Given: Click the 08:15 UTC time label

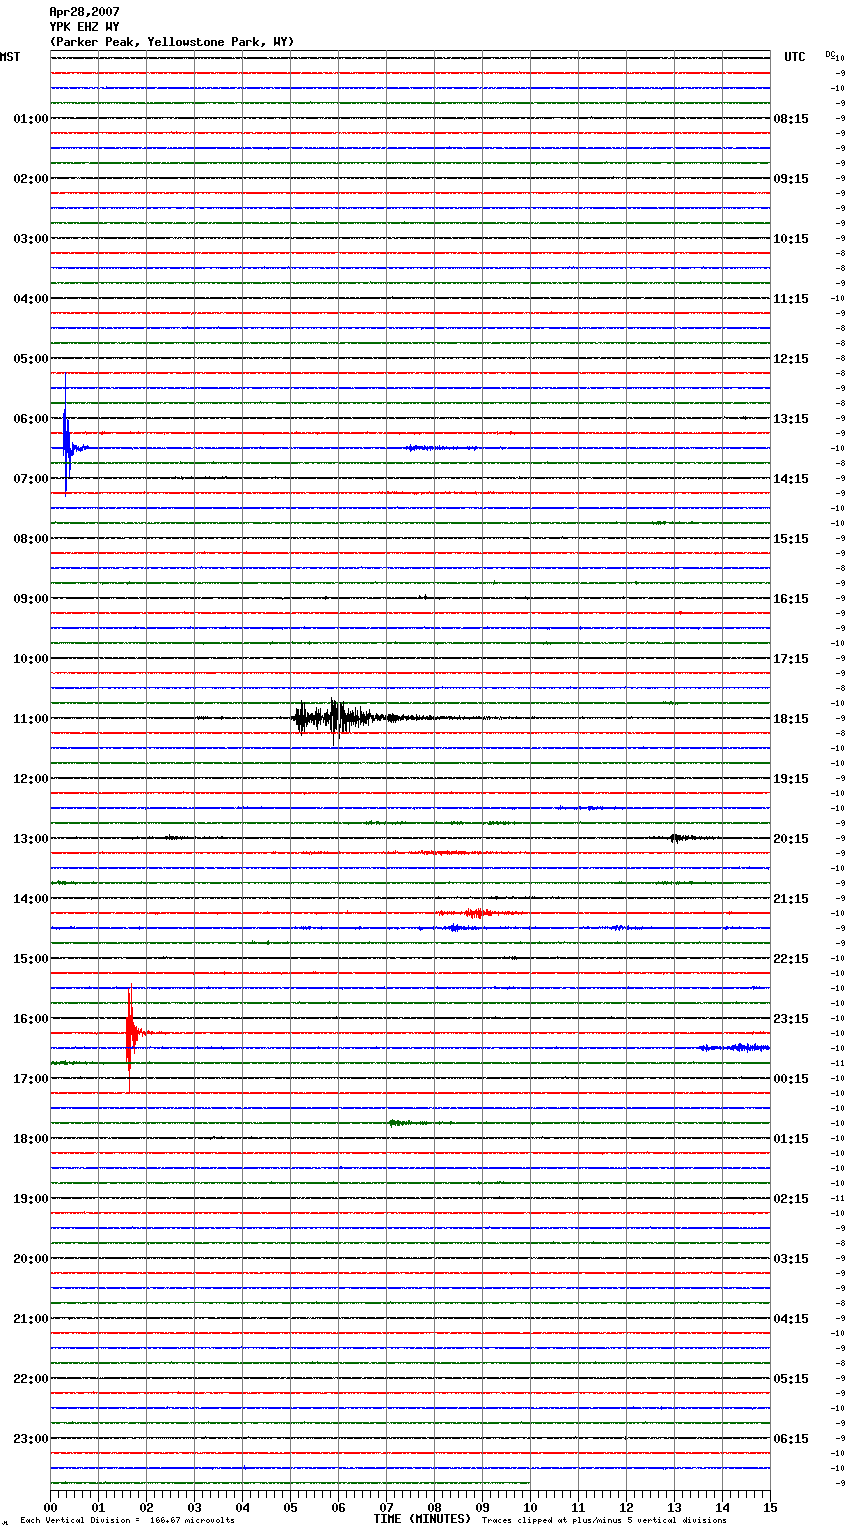Looking at the screenshot, I should pos(791,119).
